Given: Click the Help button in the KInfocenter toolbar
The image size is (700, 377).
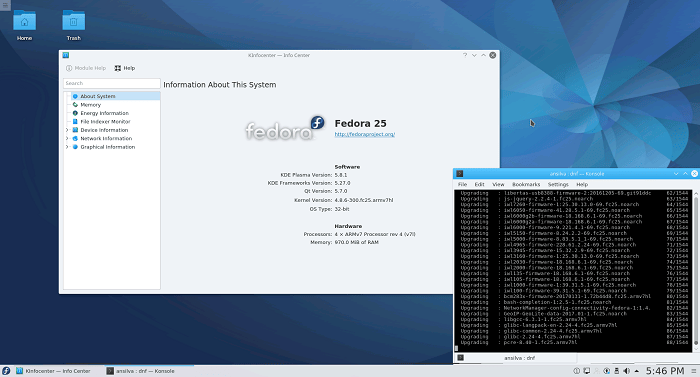Looking at the screenshot, I should click(125, 68).
